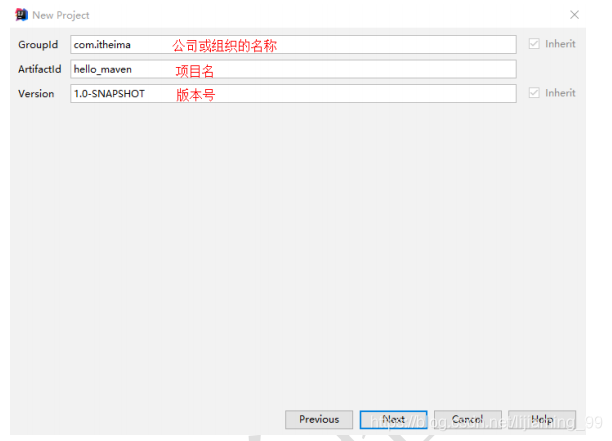Click the Version input field
The image size is (612, 441).
click(x=293, y=94)
